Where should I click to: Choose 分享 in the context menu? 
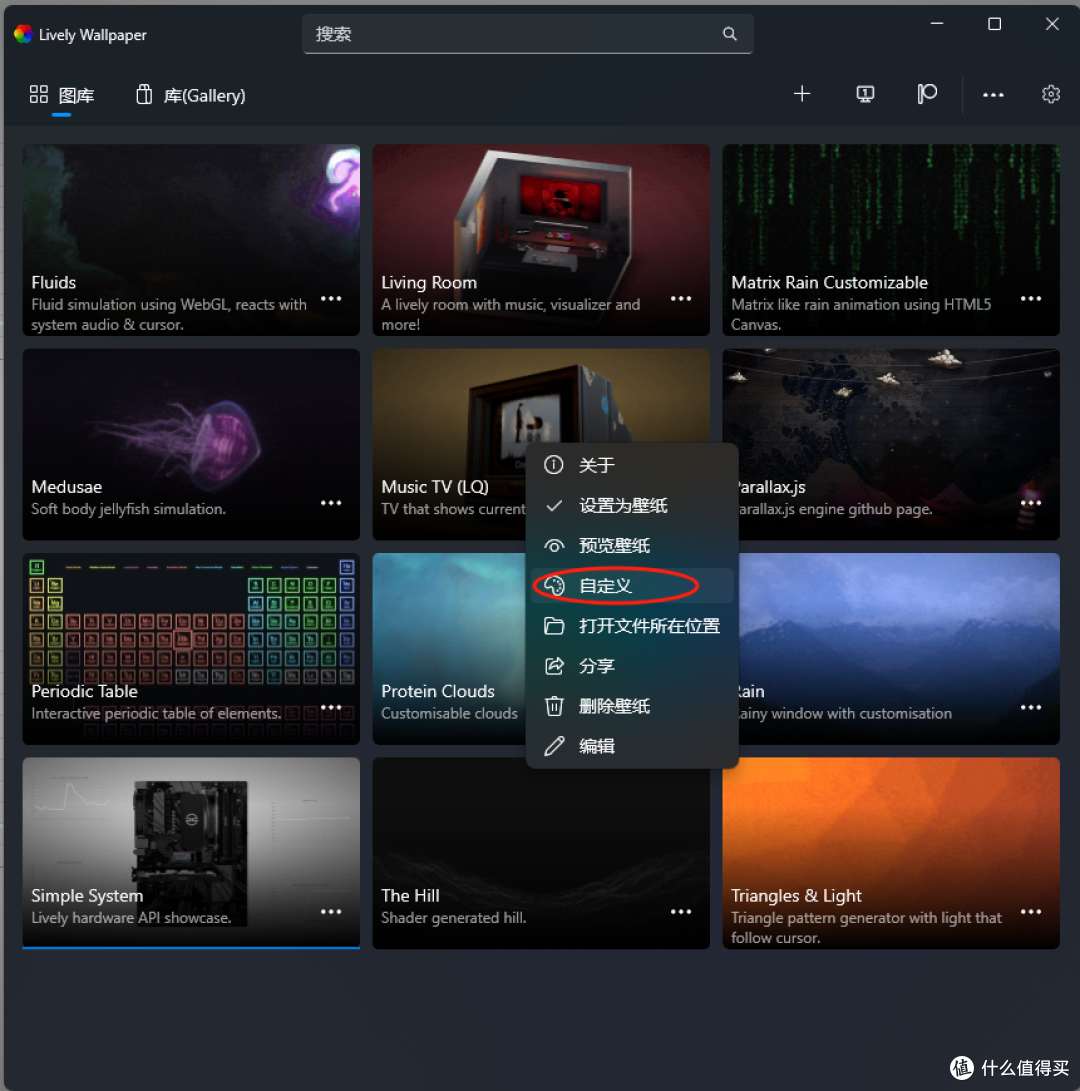coord(632,666)
